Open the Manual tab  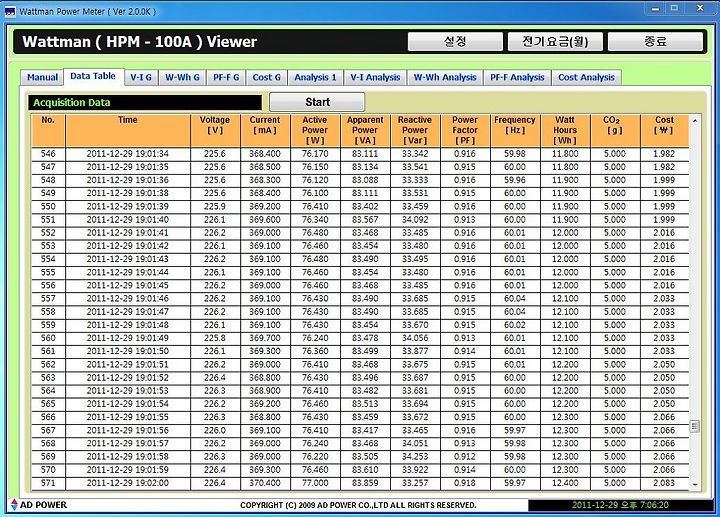pos(42,77)
